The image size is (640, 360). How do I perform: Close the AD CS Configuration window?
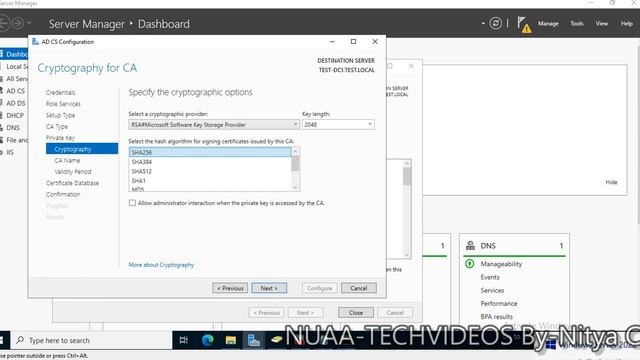coord(375,42)
